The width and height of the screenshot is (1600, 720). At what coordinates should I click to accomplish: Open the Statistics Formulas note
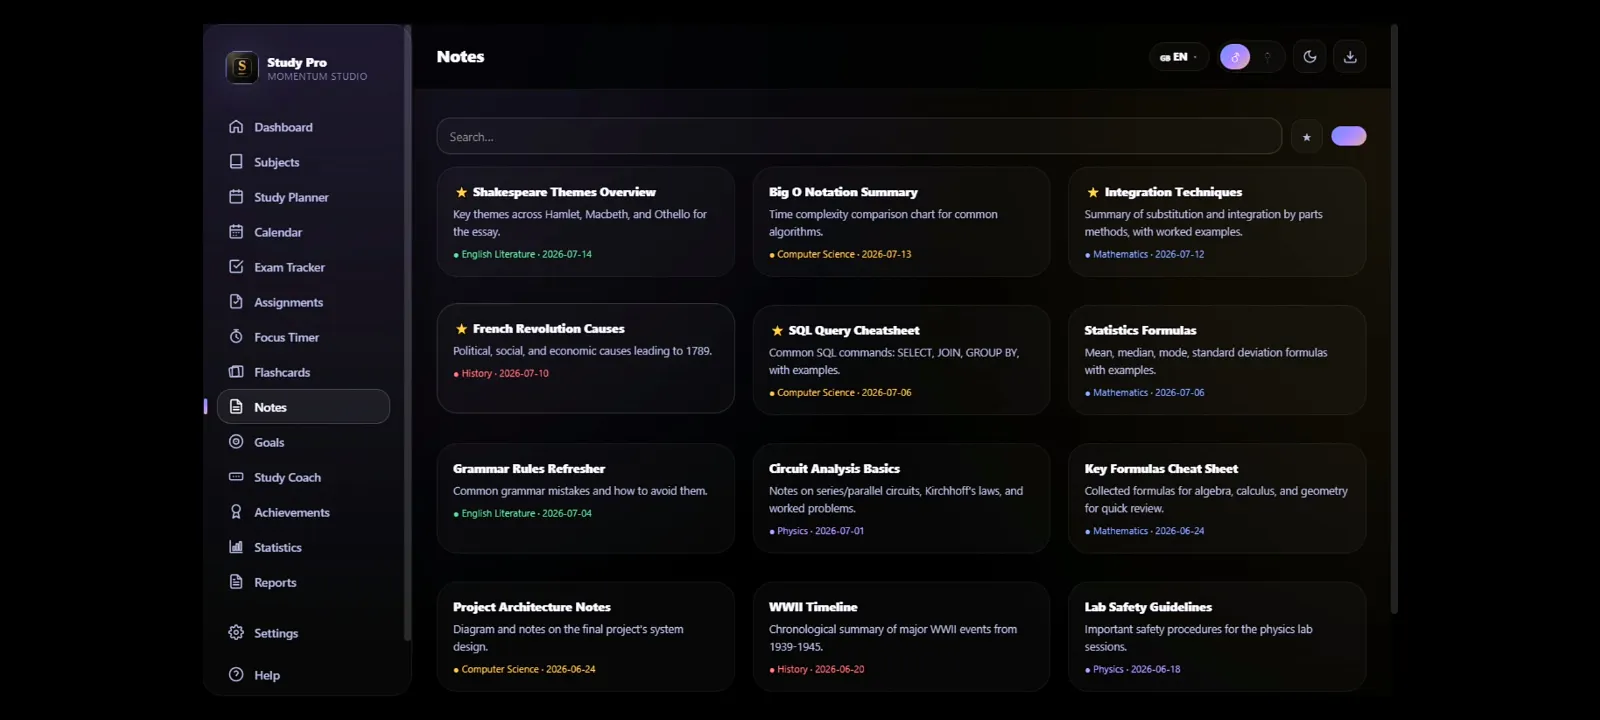[x=1217, y=360]
